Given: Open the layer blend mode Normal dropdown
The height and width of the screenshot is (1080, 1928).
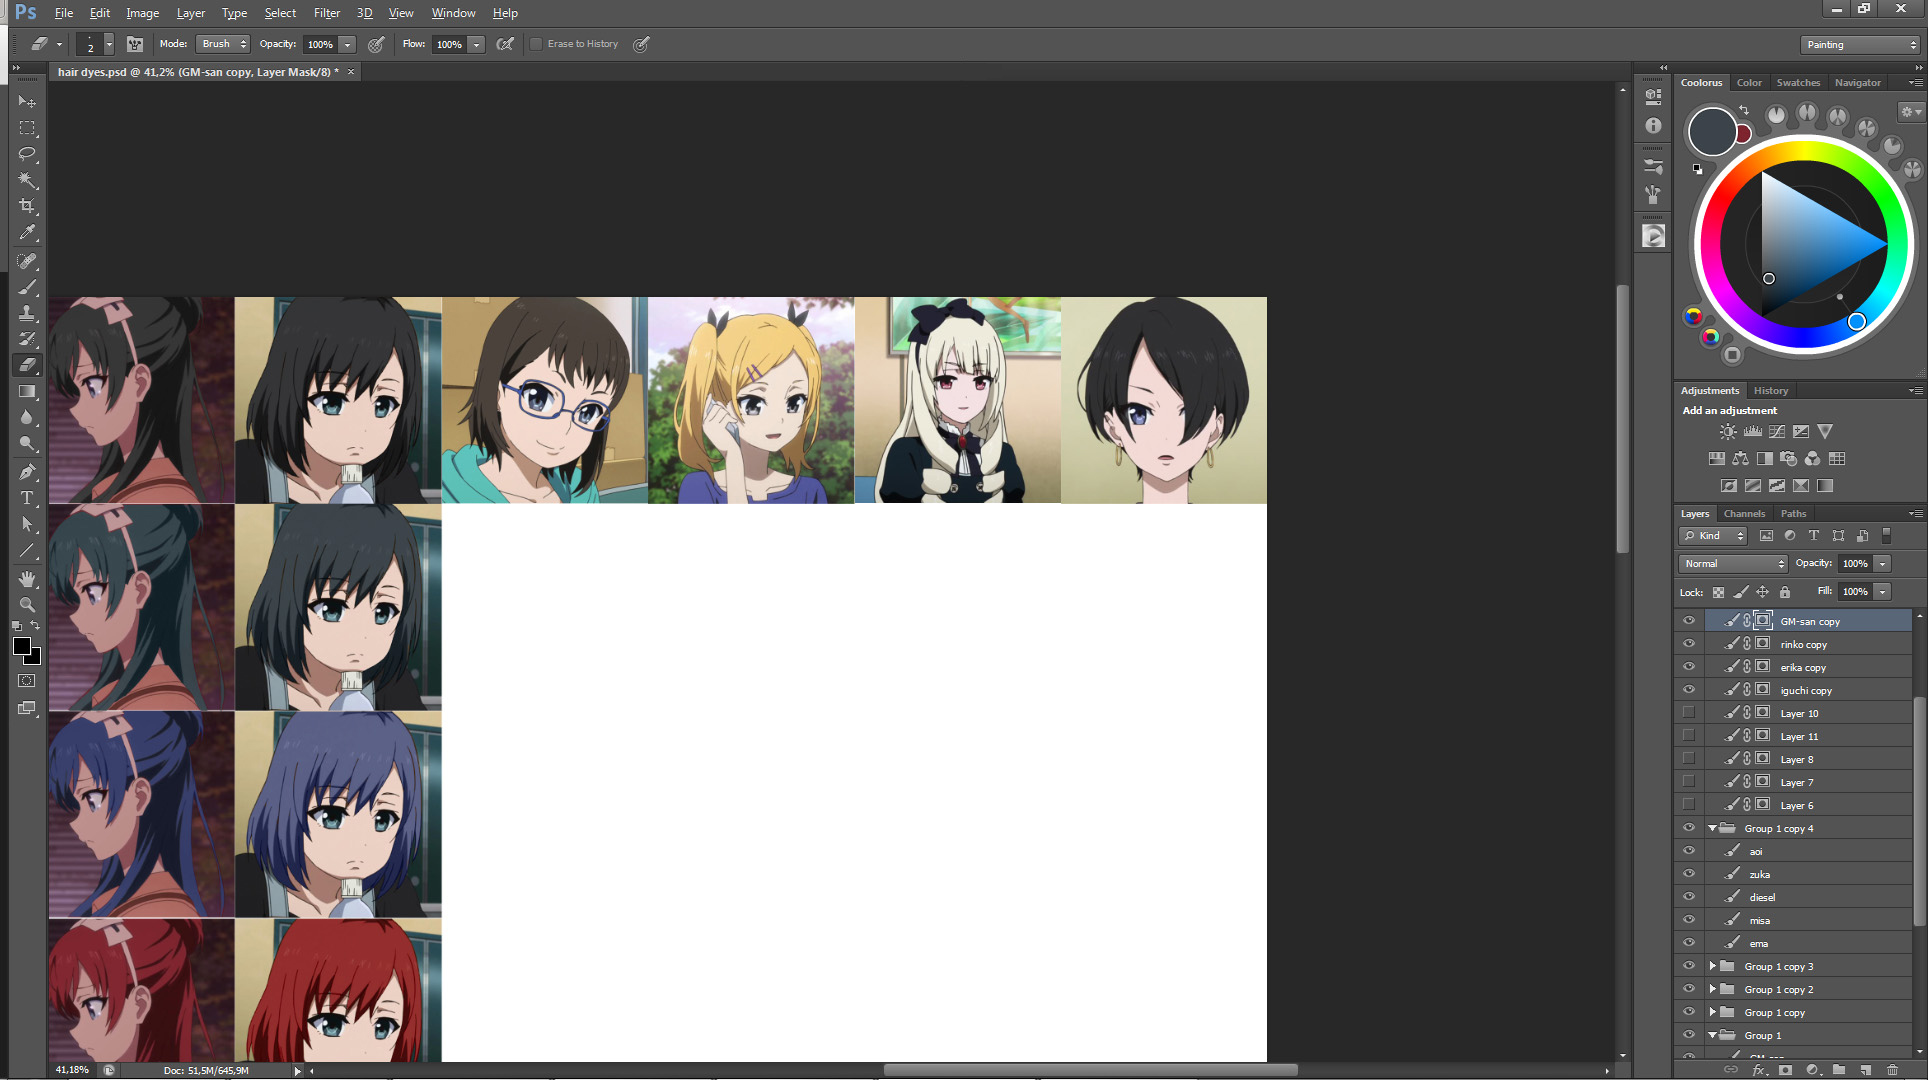Looking at the screenshot, I should (x=1733, y=564).
